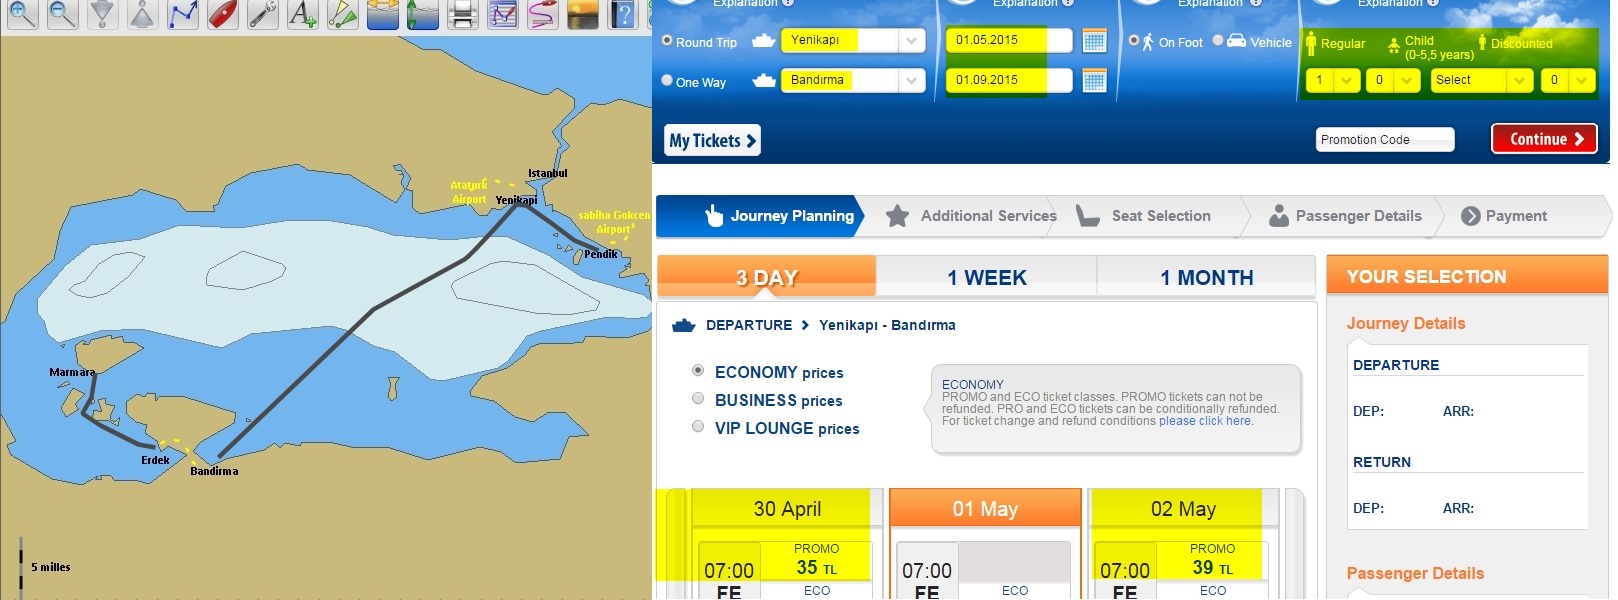Image resolution: width=1618 pixels, height=600 pixels.
Task: Click the printer icon
Action: click(x=462, y=14)
